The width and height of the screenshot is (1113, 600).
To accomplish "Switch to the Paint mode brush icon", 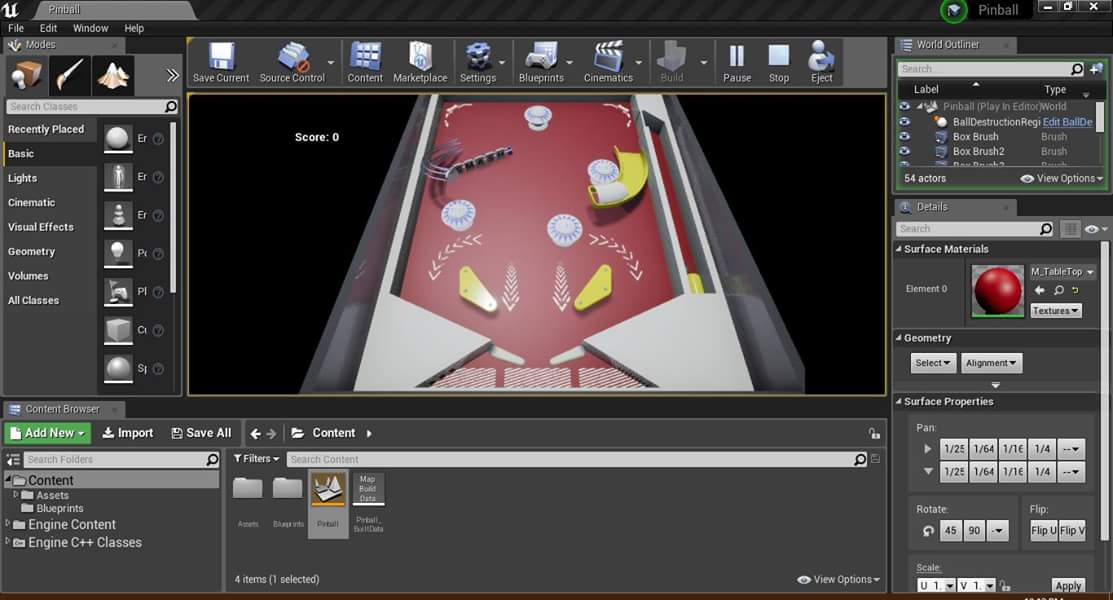I will [70, 75].
